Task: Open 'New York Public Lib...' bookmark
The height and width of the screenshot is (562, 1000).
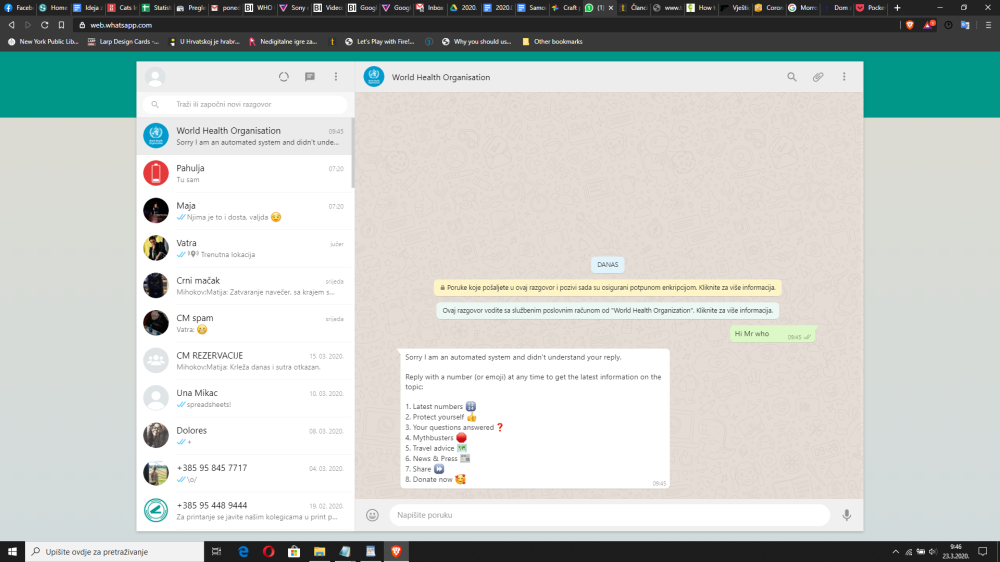Action: tap(43, 41)
